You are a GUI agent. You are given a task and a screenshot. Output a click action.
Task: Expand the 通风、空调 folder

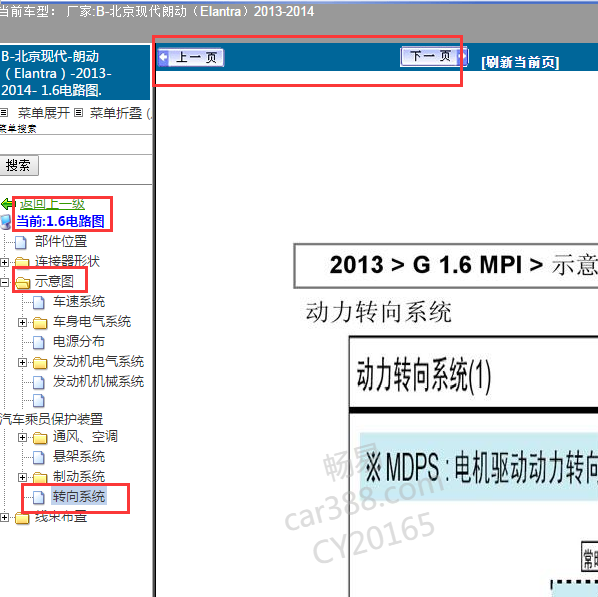23,437
